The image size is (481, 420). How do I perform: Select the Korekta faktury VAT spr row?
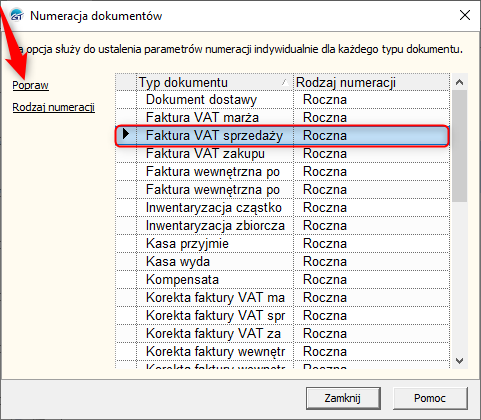283,316
